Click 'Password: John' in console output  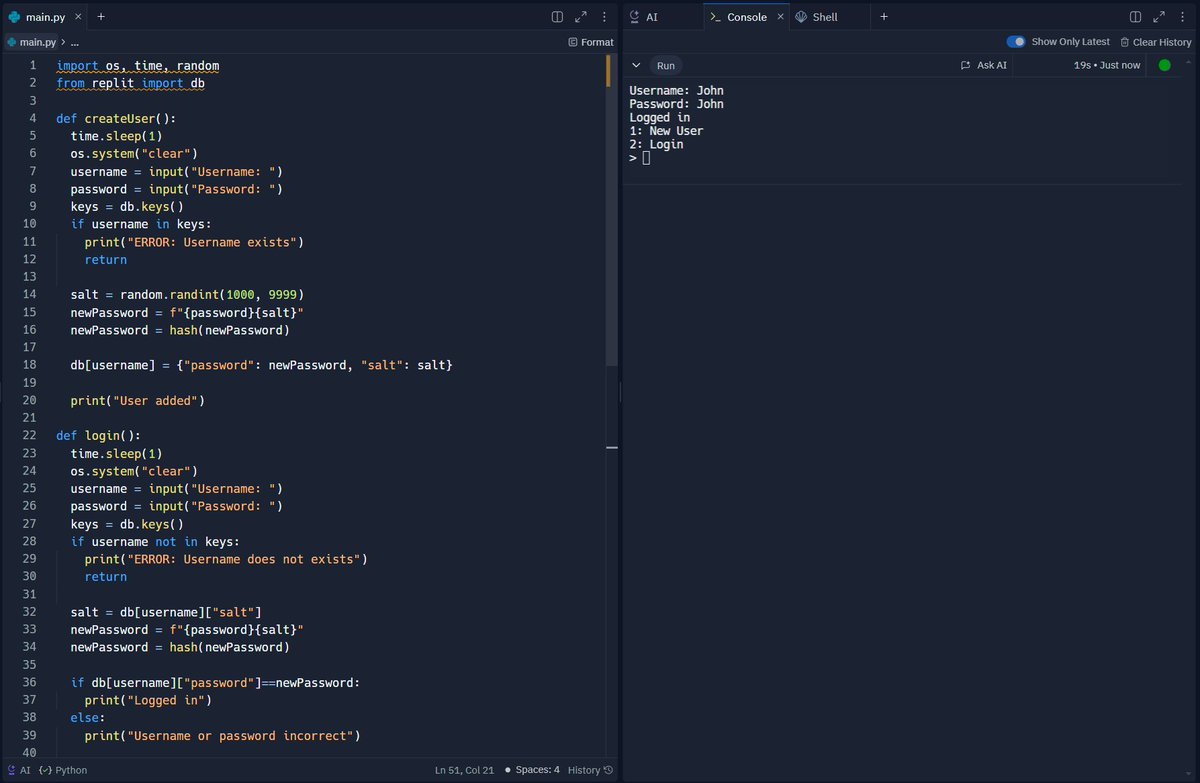[676, 104]
